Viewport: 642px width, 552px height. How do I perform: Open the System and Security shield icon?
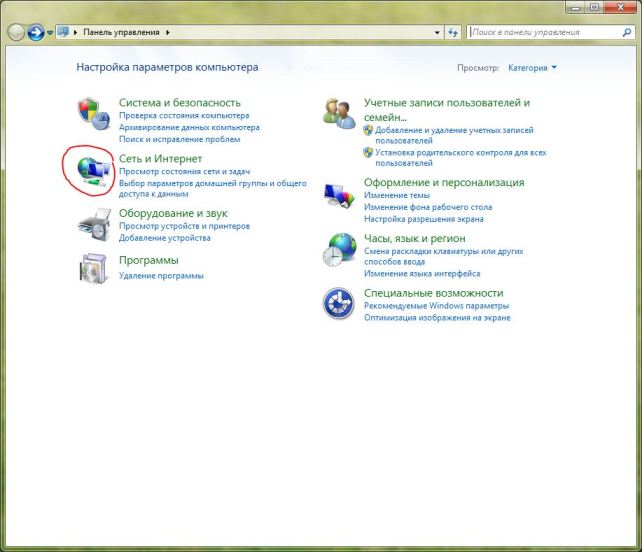94,114
